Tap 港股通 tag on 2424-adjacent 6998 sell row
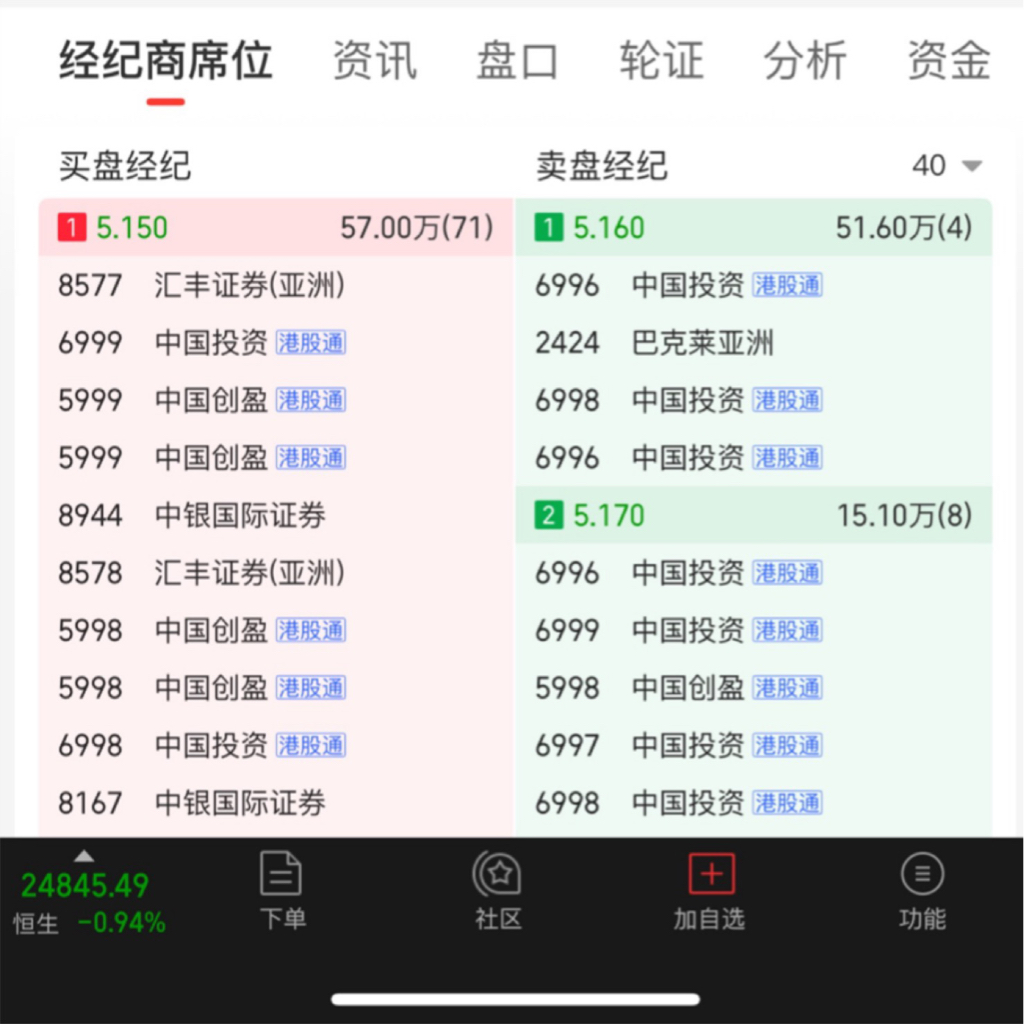The image size is (1024, 1024). click(x=788, y=400)
